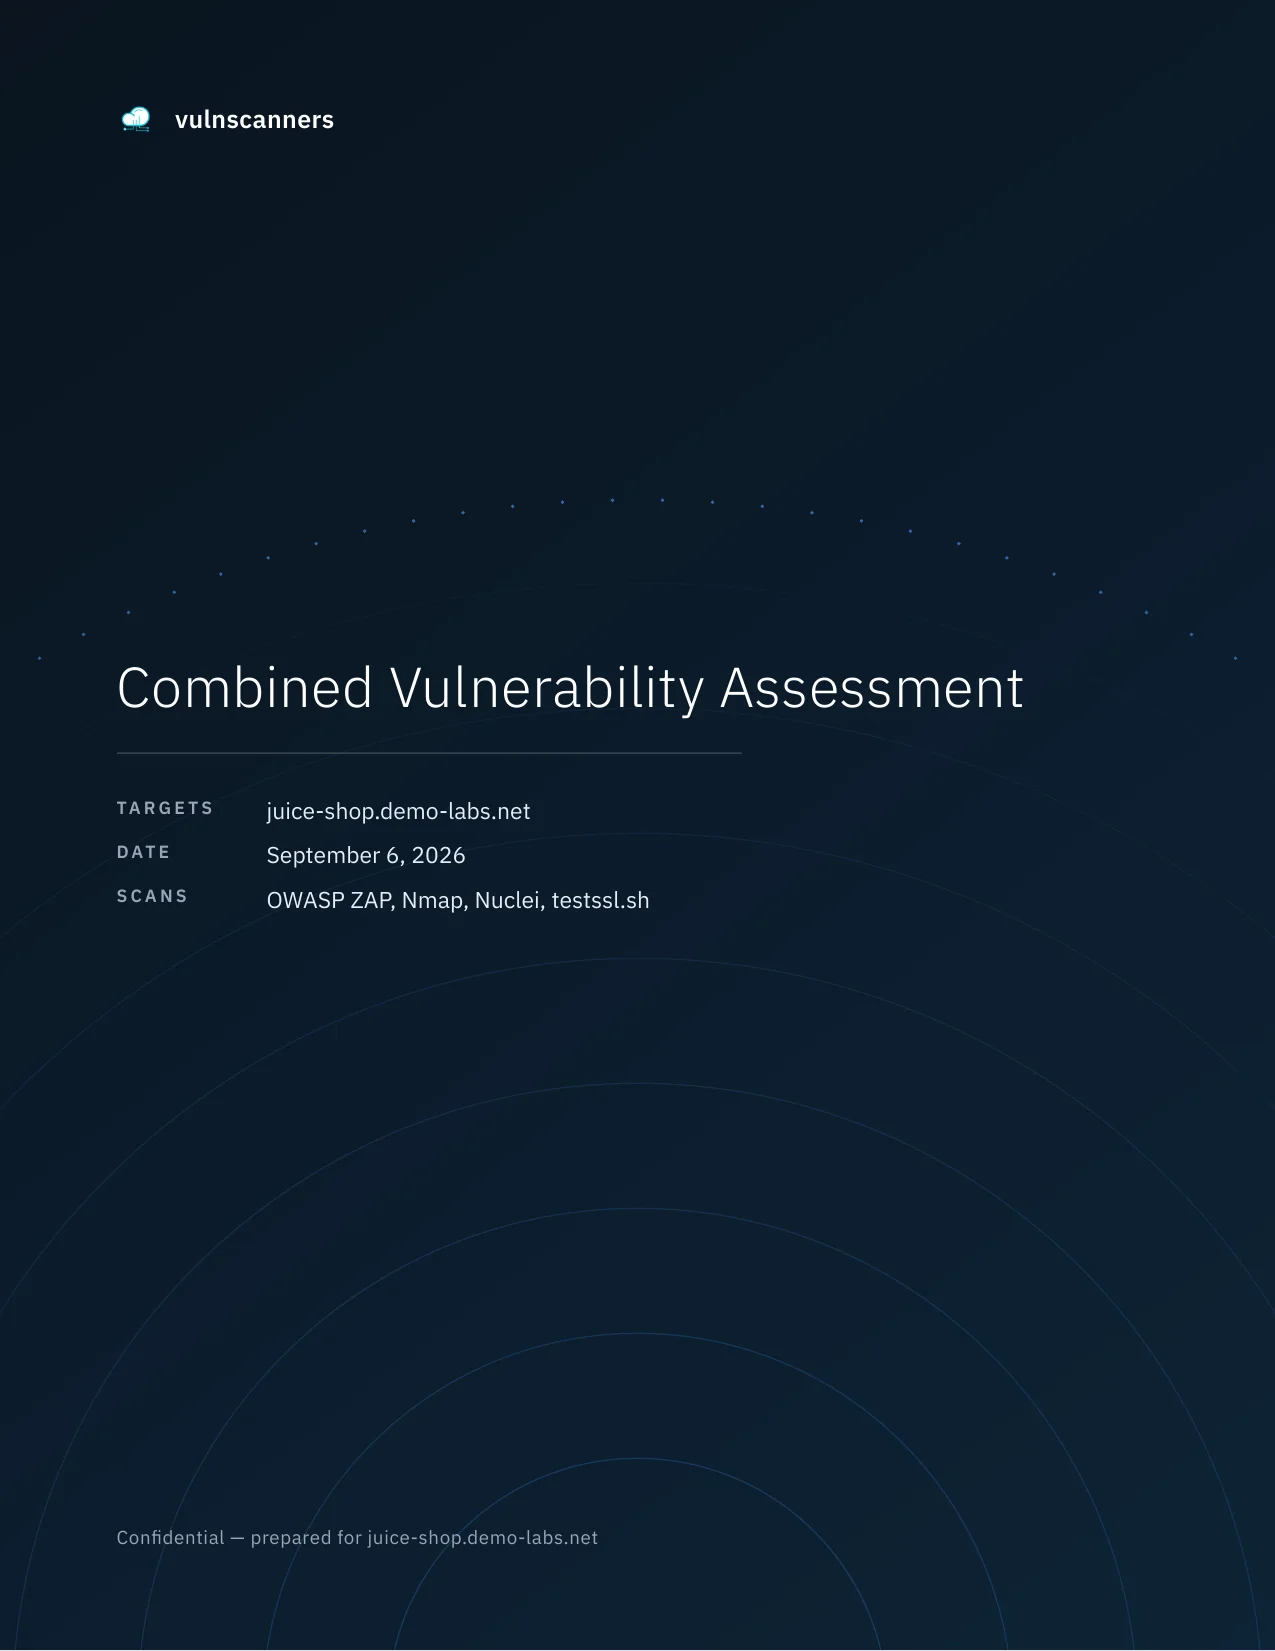Click the target juice-shop.demo-labs.net value

(x=398, y=811)
